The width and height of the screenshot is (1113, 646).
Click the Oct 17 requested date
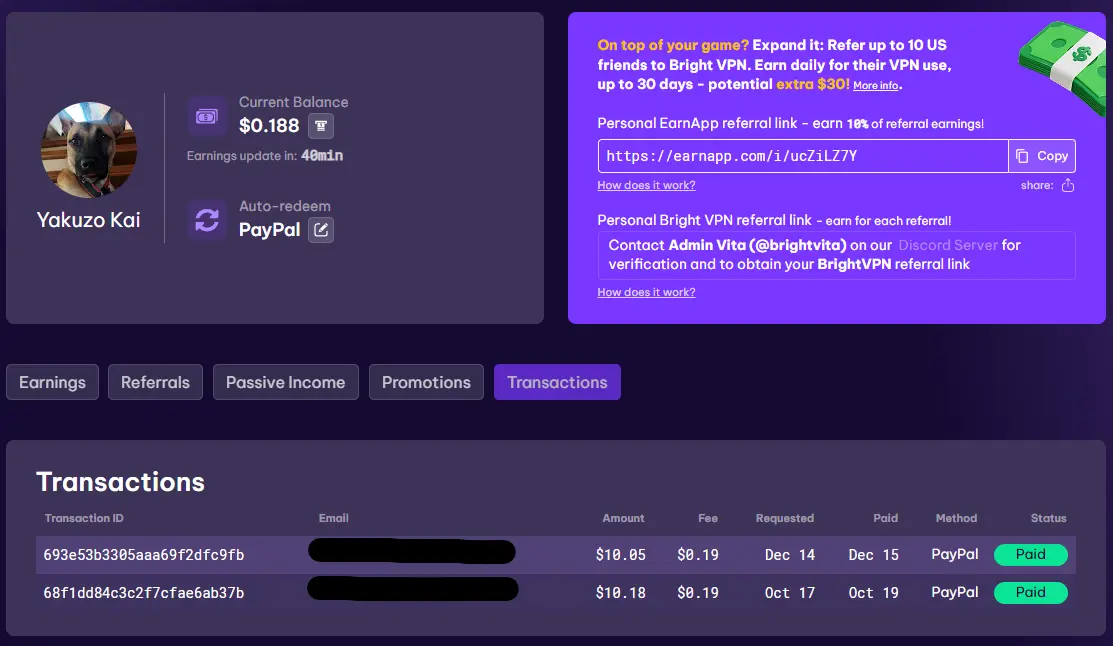[x=789, y=593]
